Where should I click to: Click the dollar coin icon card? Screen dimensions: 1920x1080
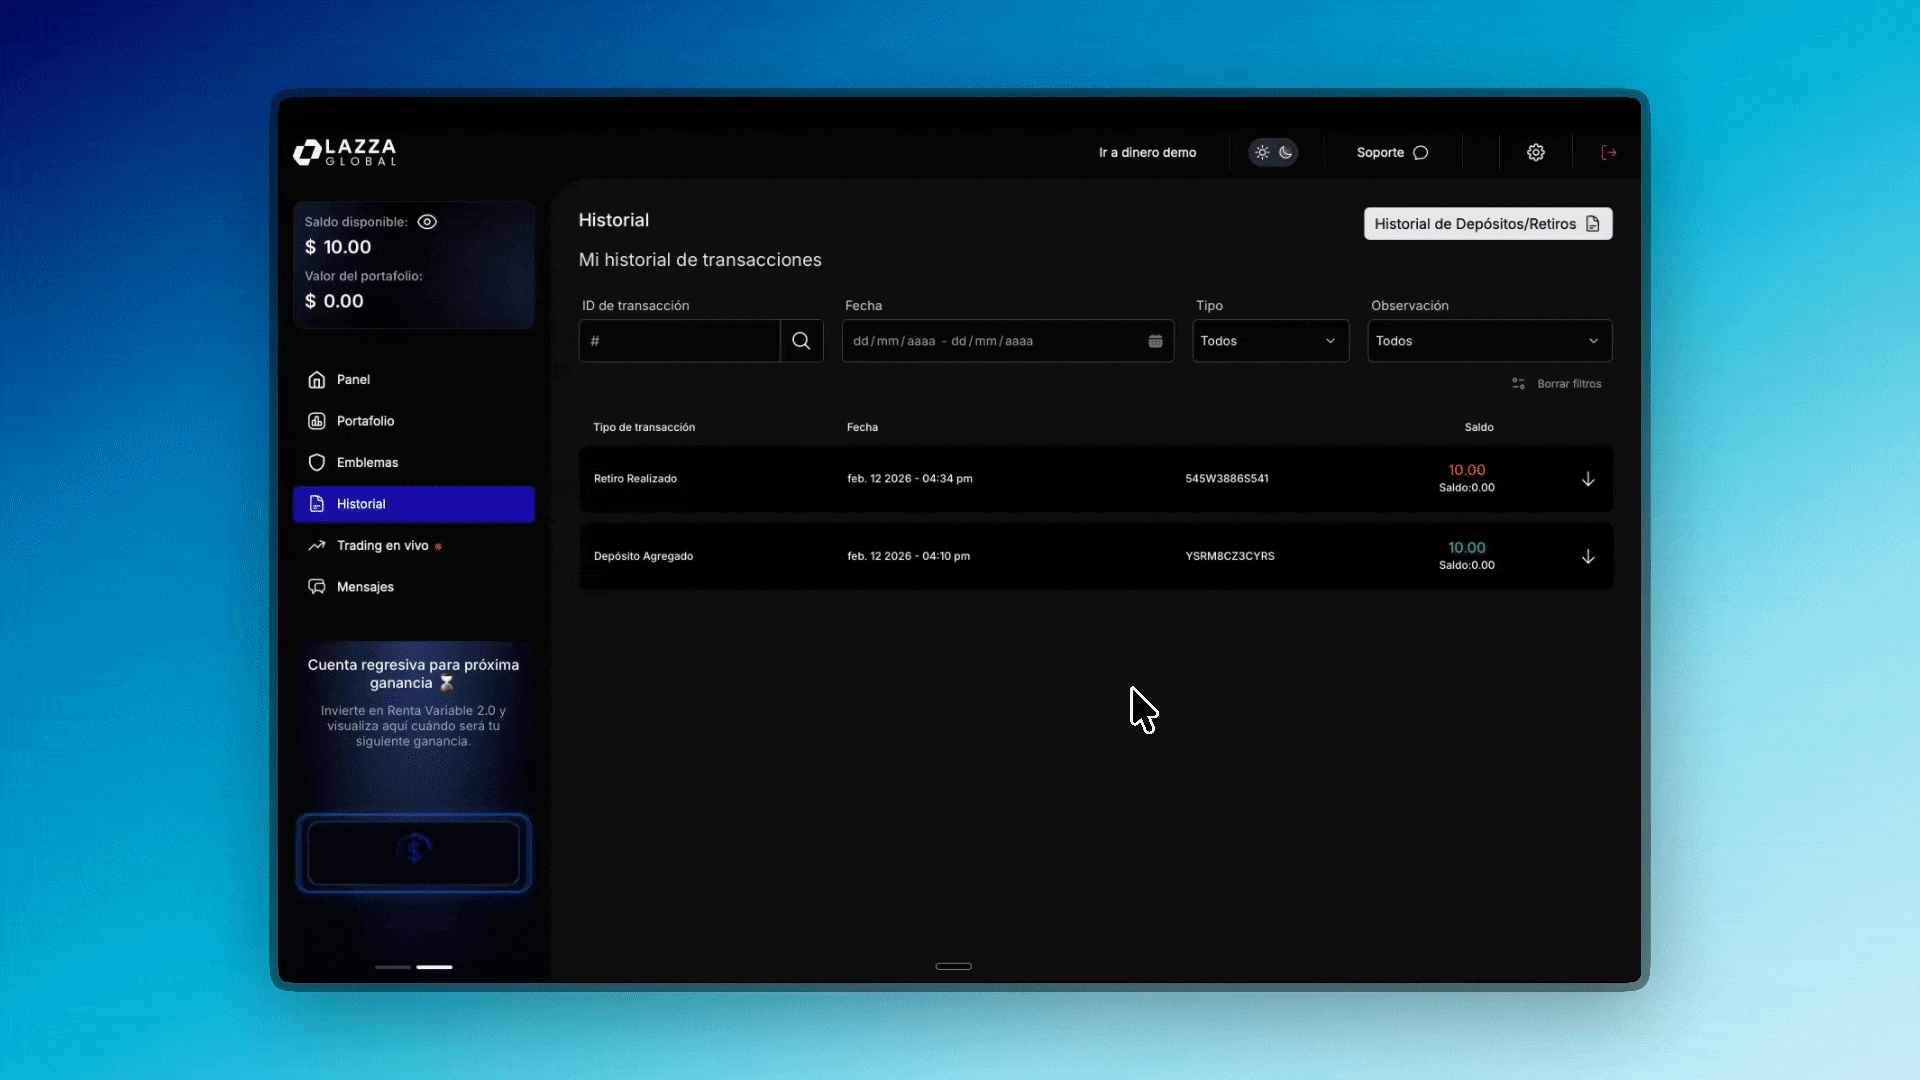pos(413,852)
